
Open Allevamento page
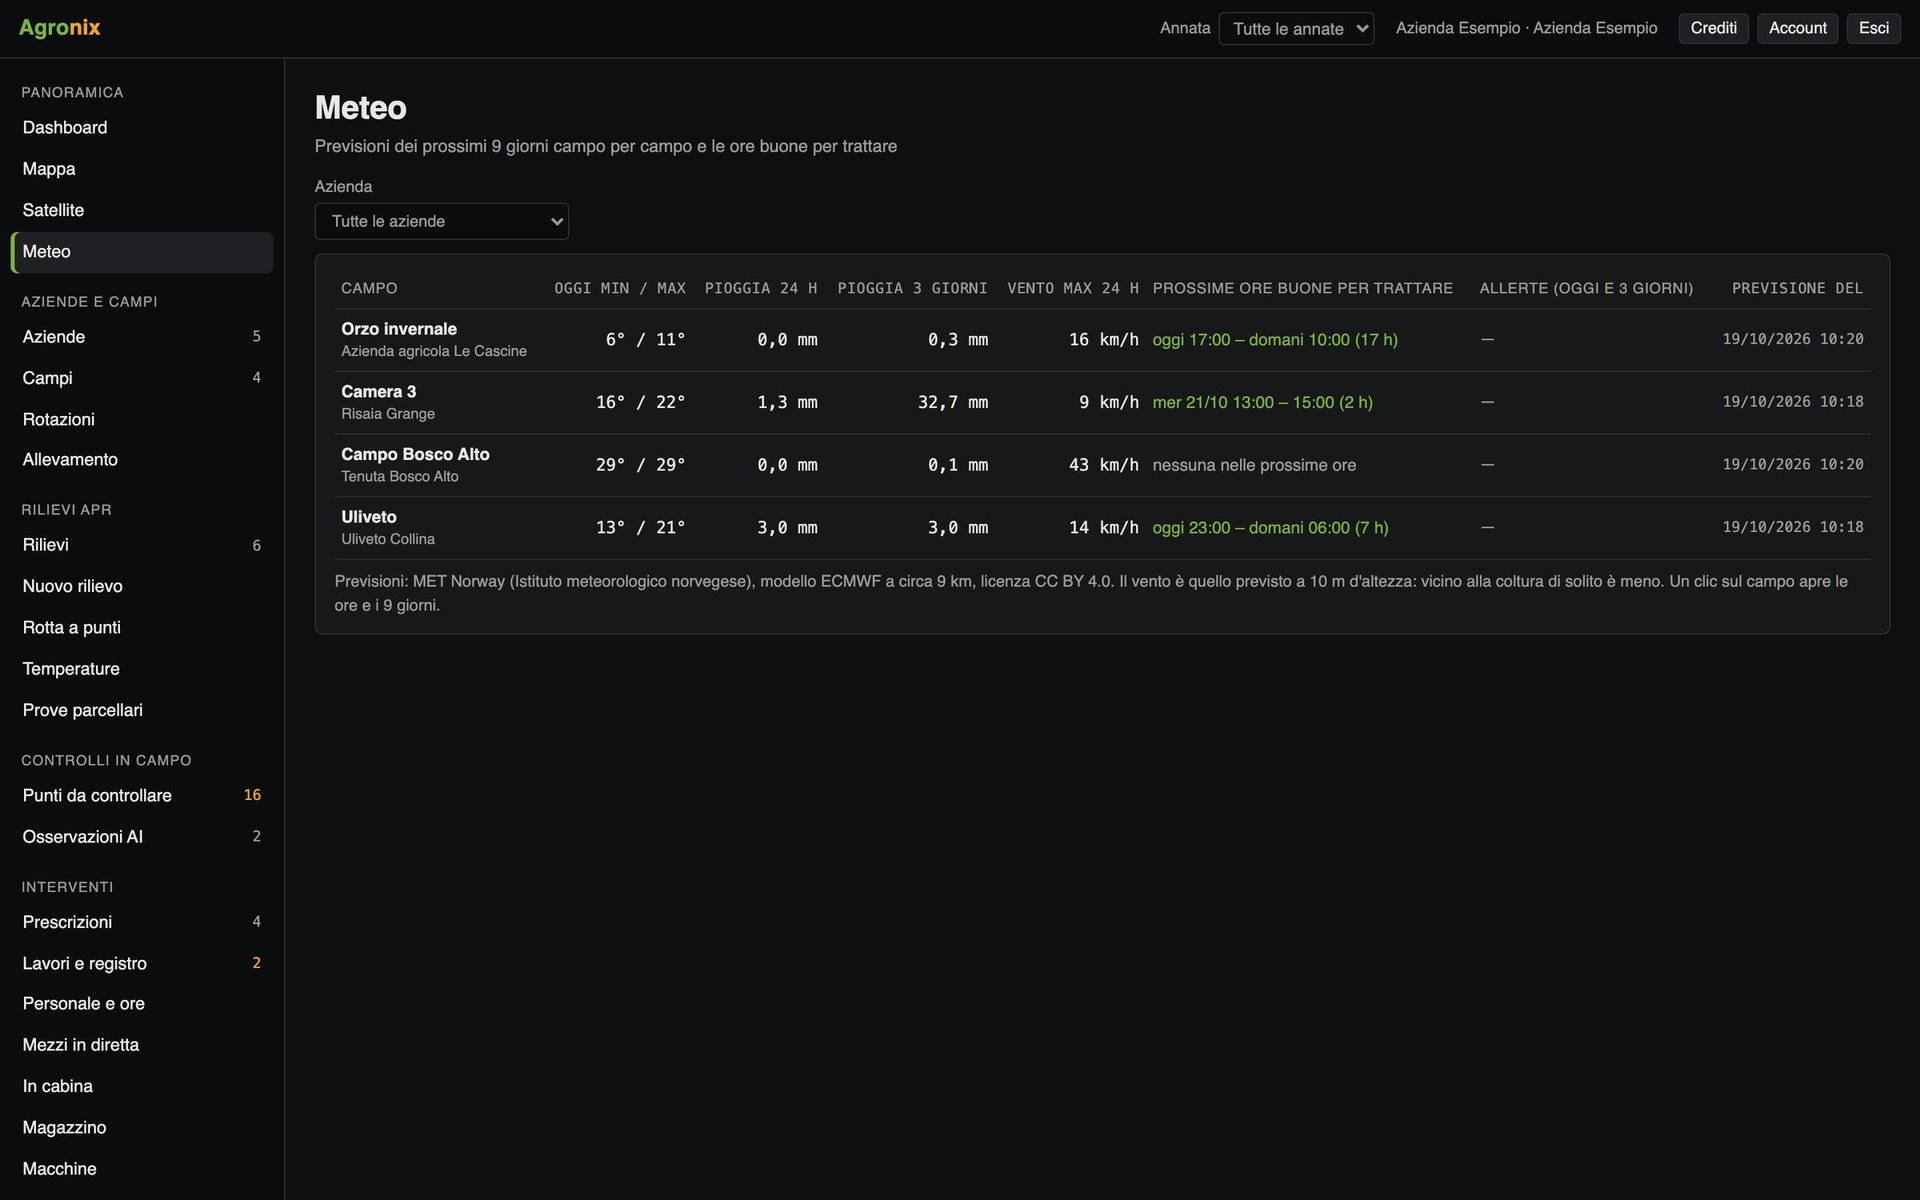(x=142, y=460)
